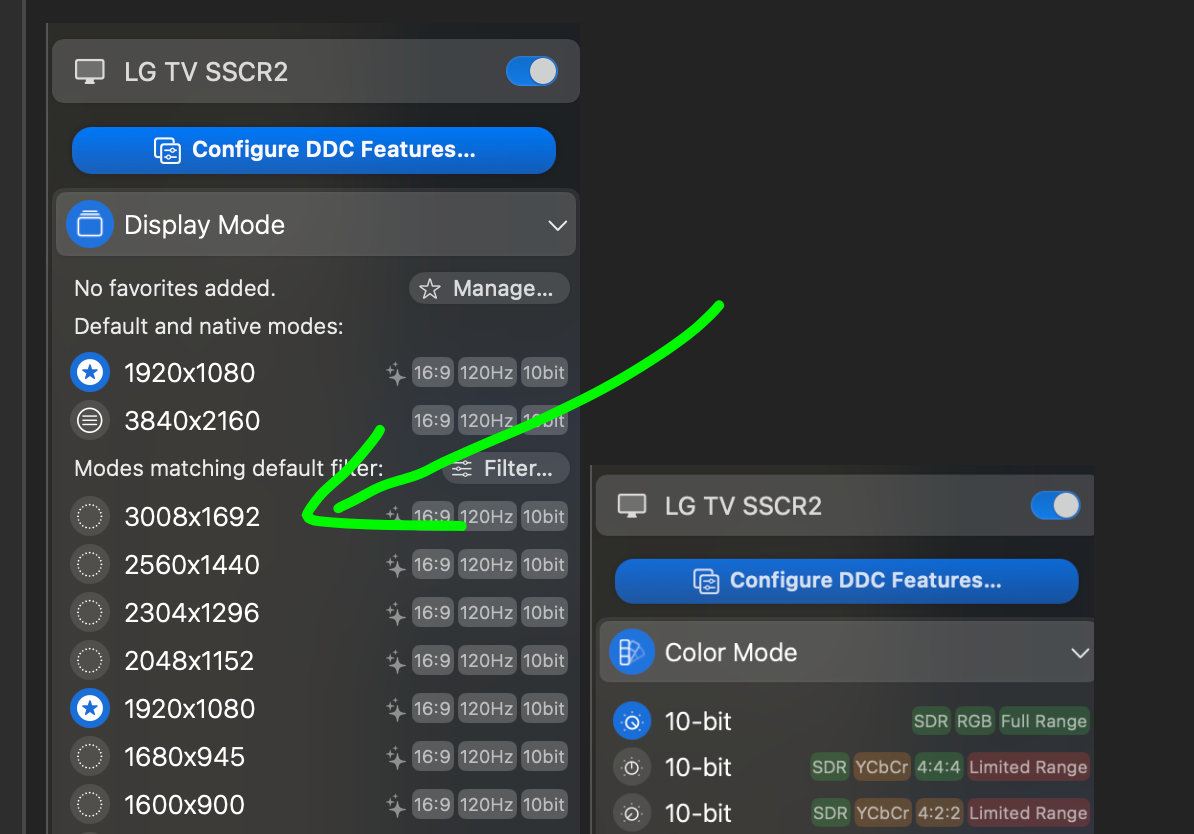Click the Color Mode section icon
1194x834 pixels.
tap(631, 652)
